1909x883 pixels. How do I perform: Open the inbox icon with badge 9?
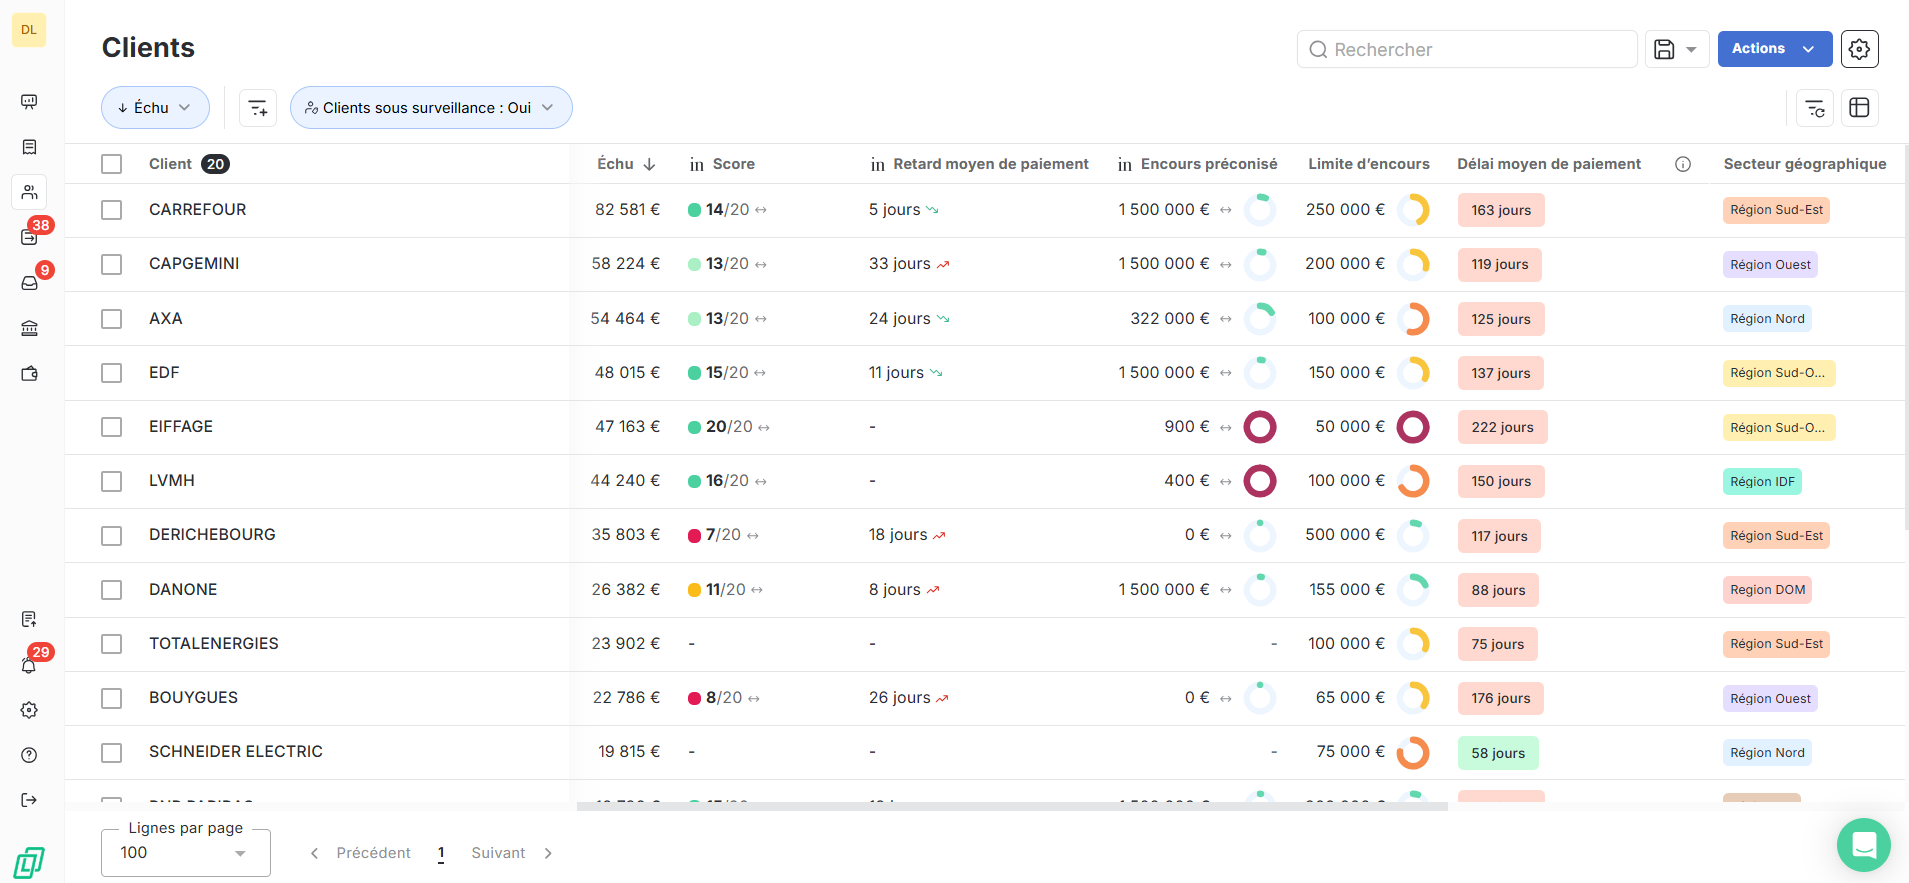29,283
